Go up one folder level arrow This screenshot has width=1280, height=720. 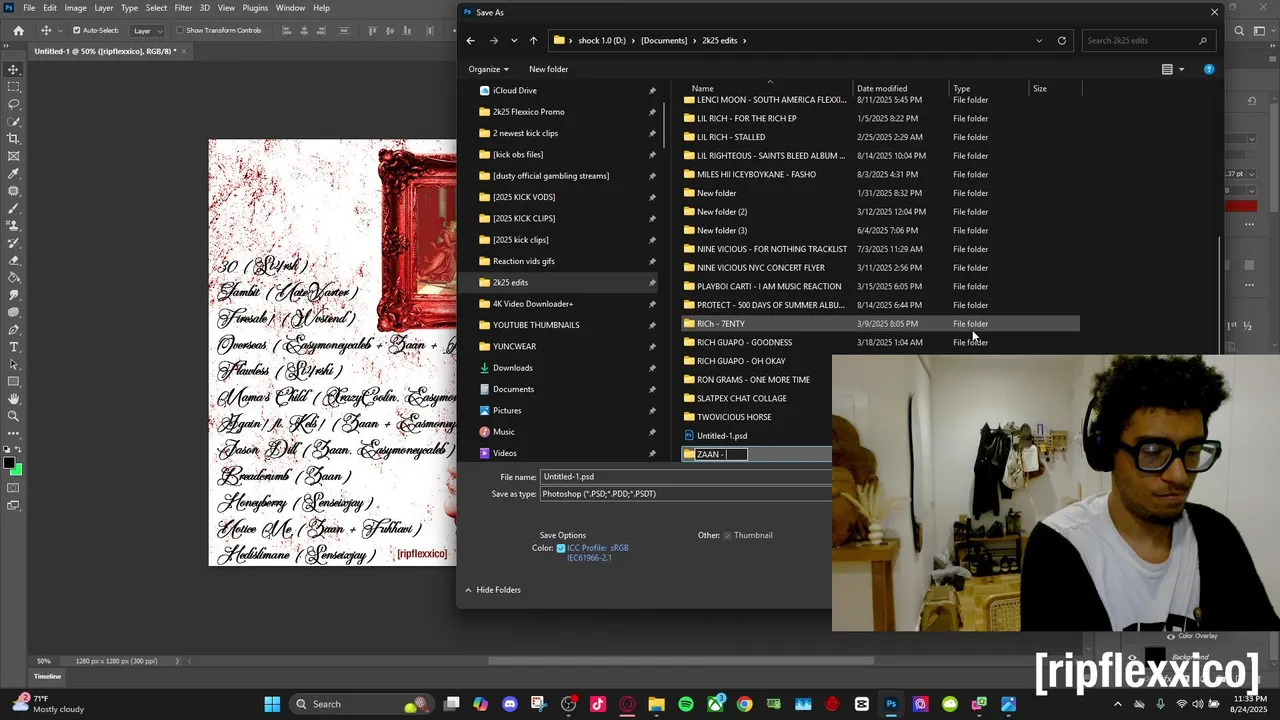click(533, 41)
